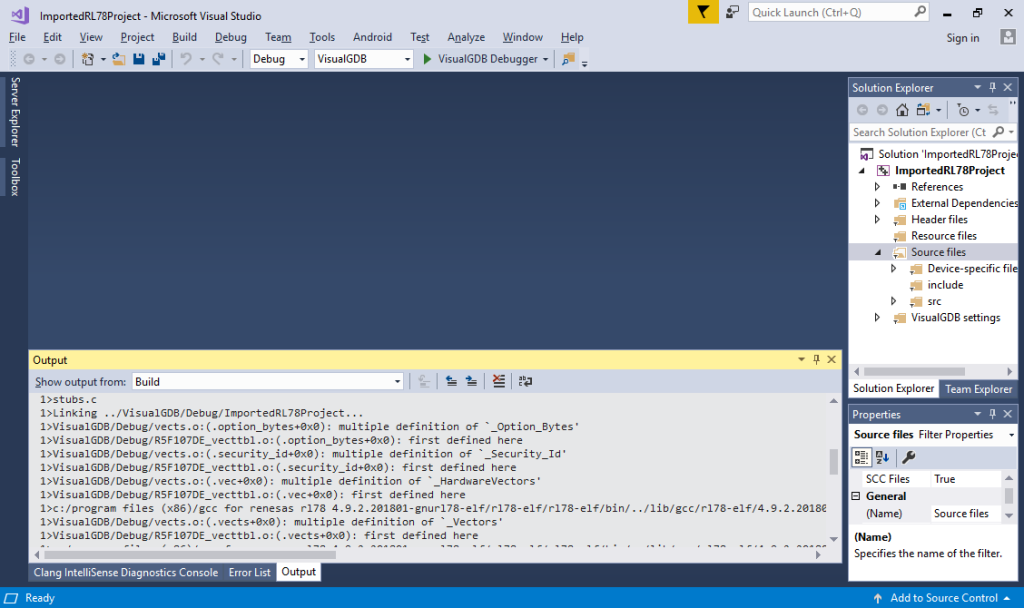This screenshot has width=1024, height=608.
Task: Click the Sign in link
Action: pyautogui.click(x=962, y=37)
